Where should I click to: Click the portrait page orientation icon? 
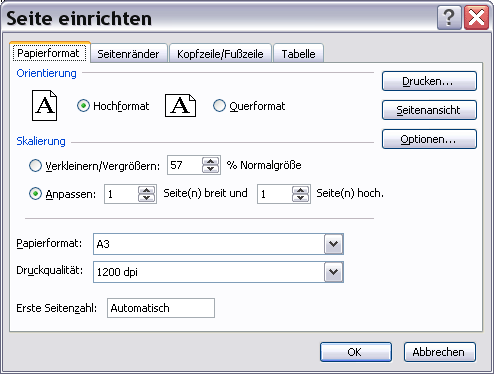(x=44, y=105)
